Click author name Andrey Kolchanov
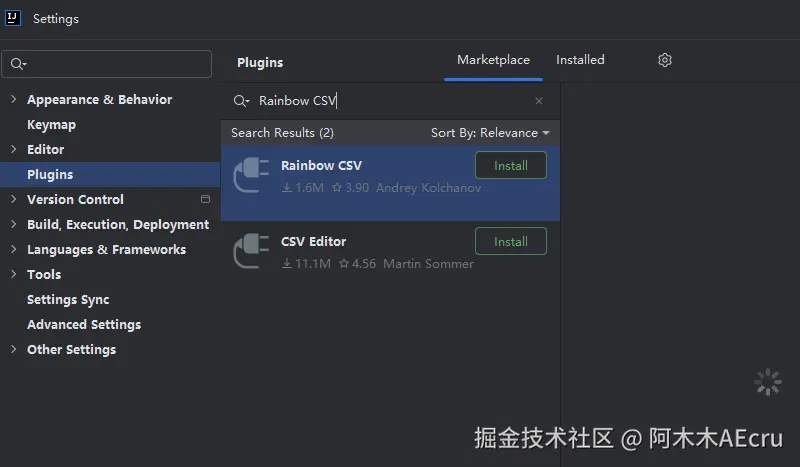 coord(429,188)
